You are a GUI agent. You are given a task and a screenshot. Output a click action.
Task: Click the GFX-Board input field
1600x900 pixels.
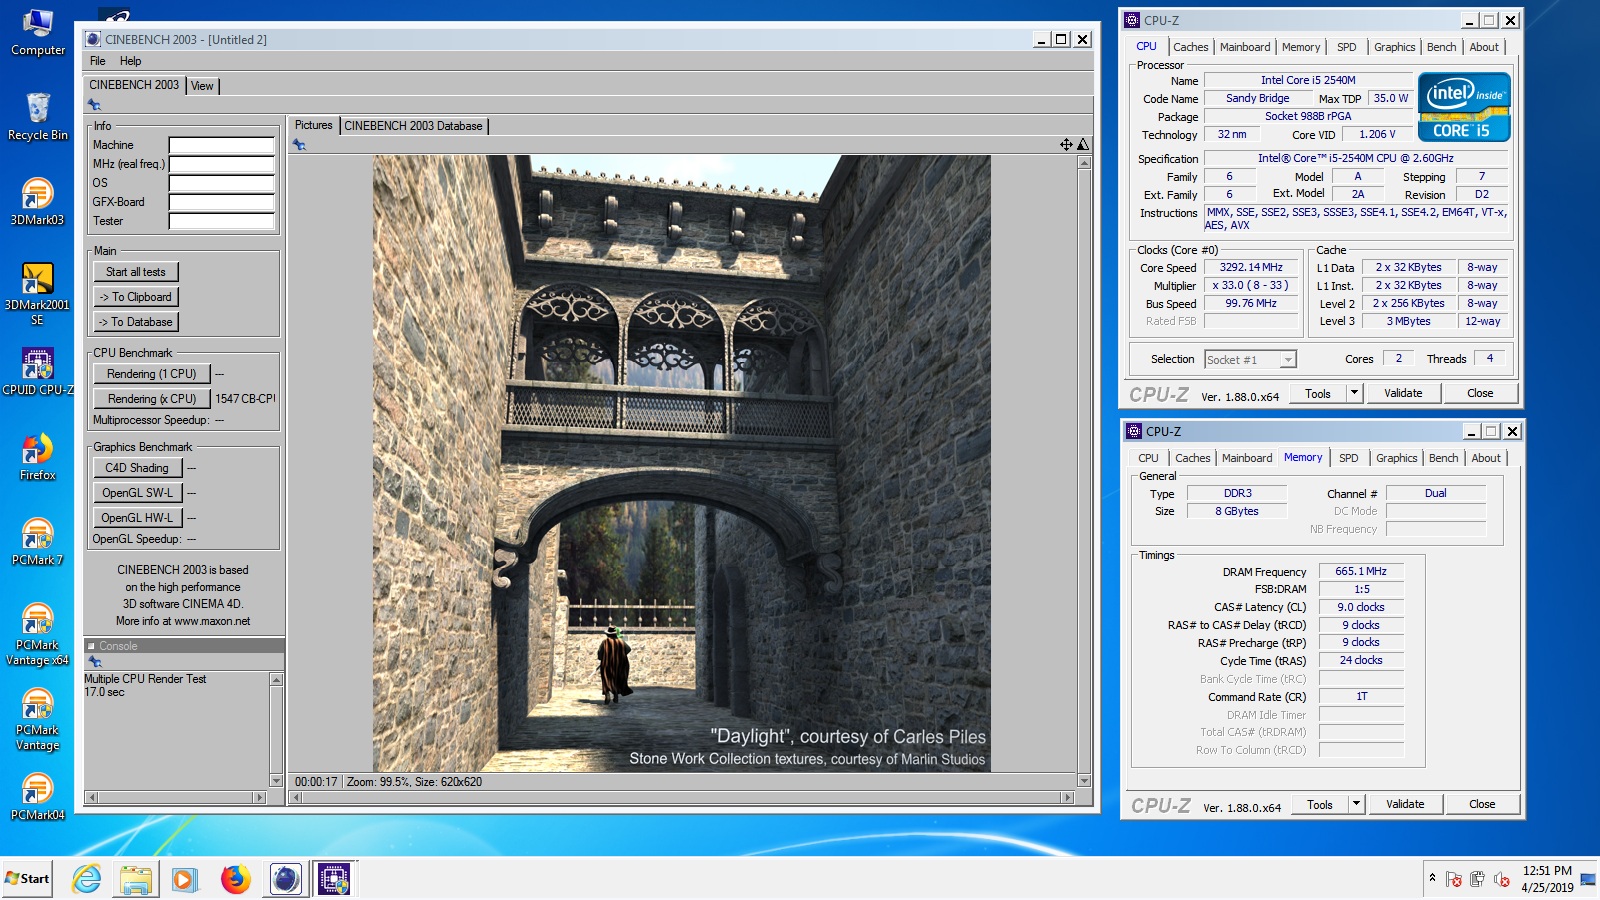(221, 202)
